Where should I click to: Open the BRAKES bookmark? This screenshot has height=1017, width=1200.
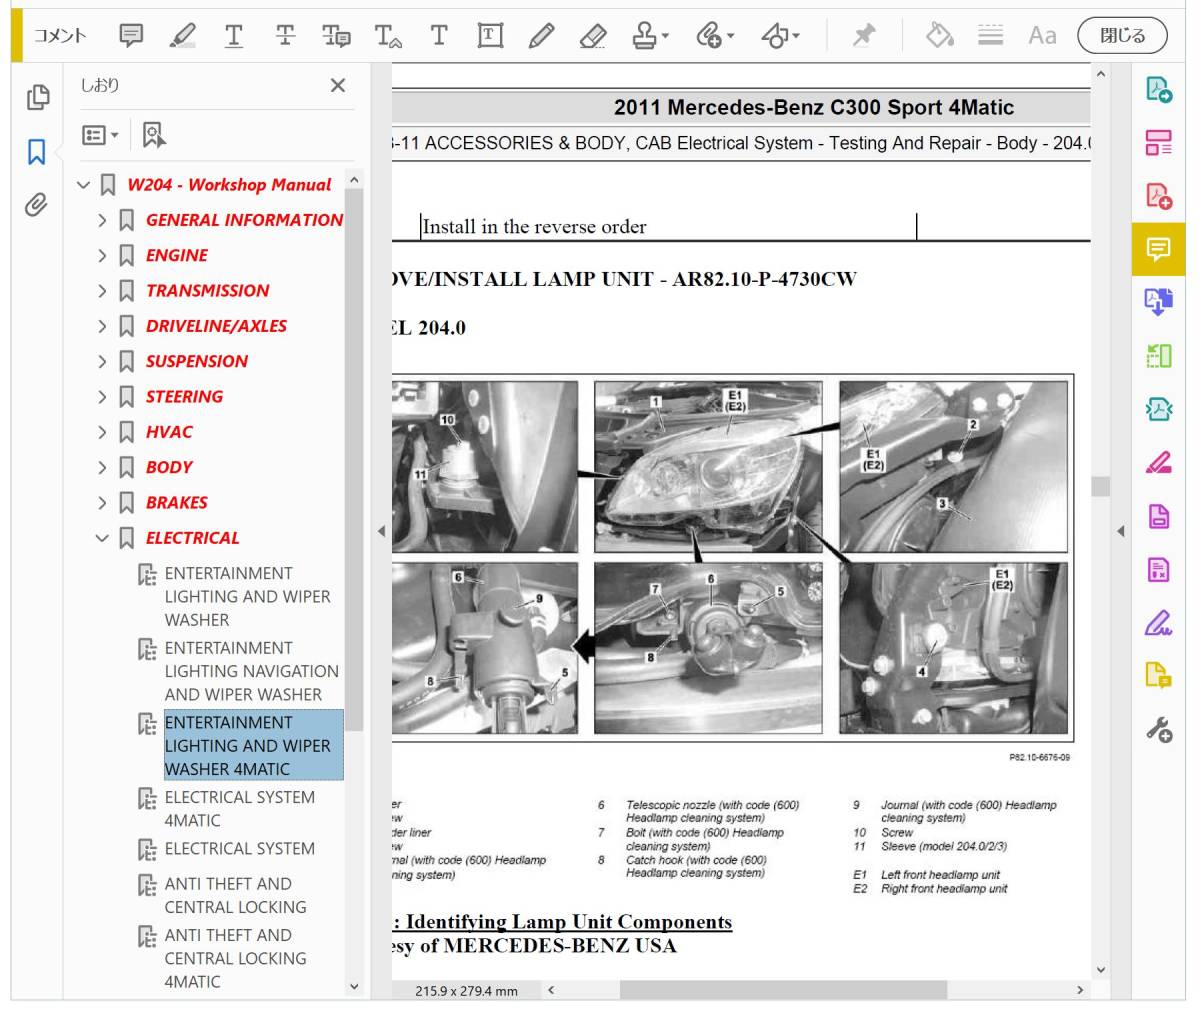(x=177, y=503)
